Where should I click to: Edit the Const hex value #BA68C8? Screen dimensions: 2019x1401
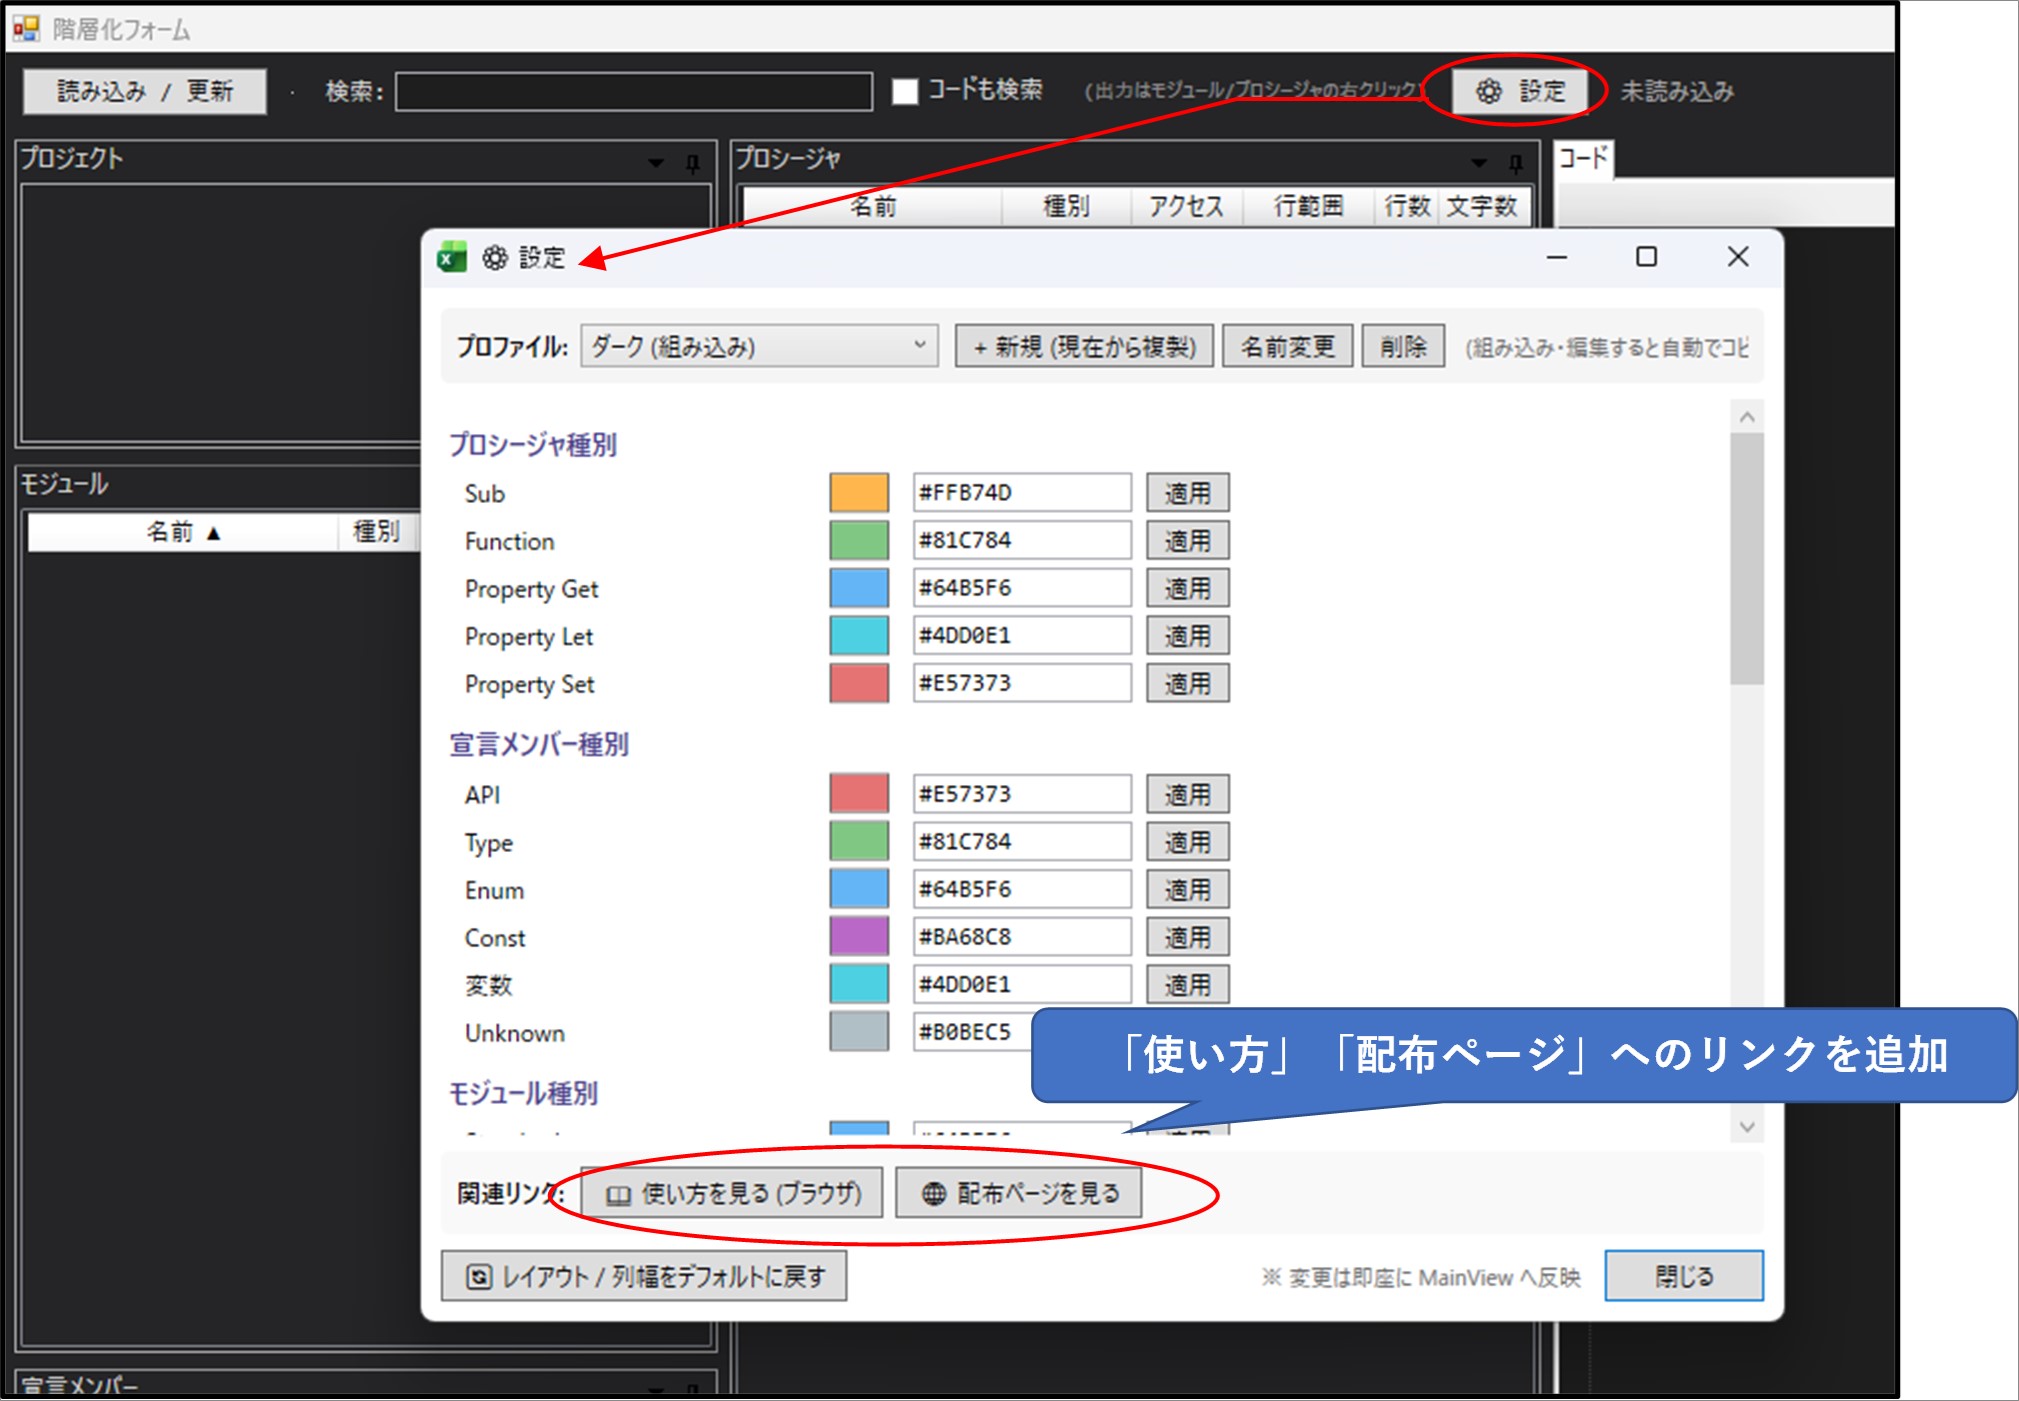coord(1022,937)
